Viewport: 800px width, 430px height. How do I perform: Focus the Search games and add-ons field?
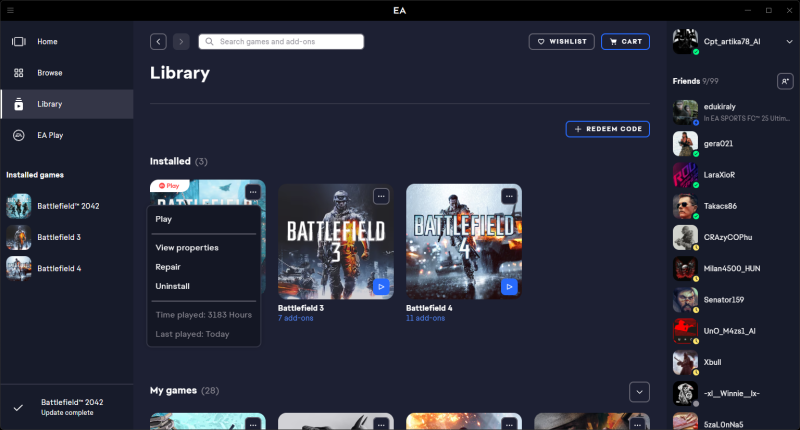pos(281,41)
